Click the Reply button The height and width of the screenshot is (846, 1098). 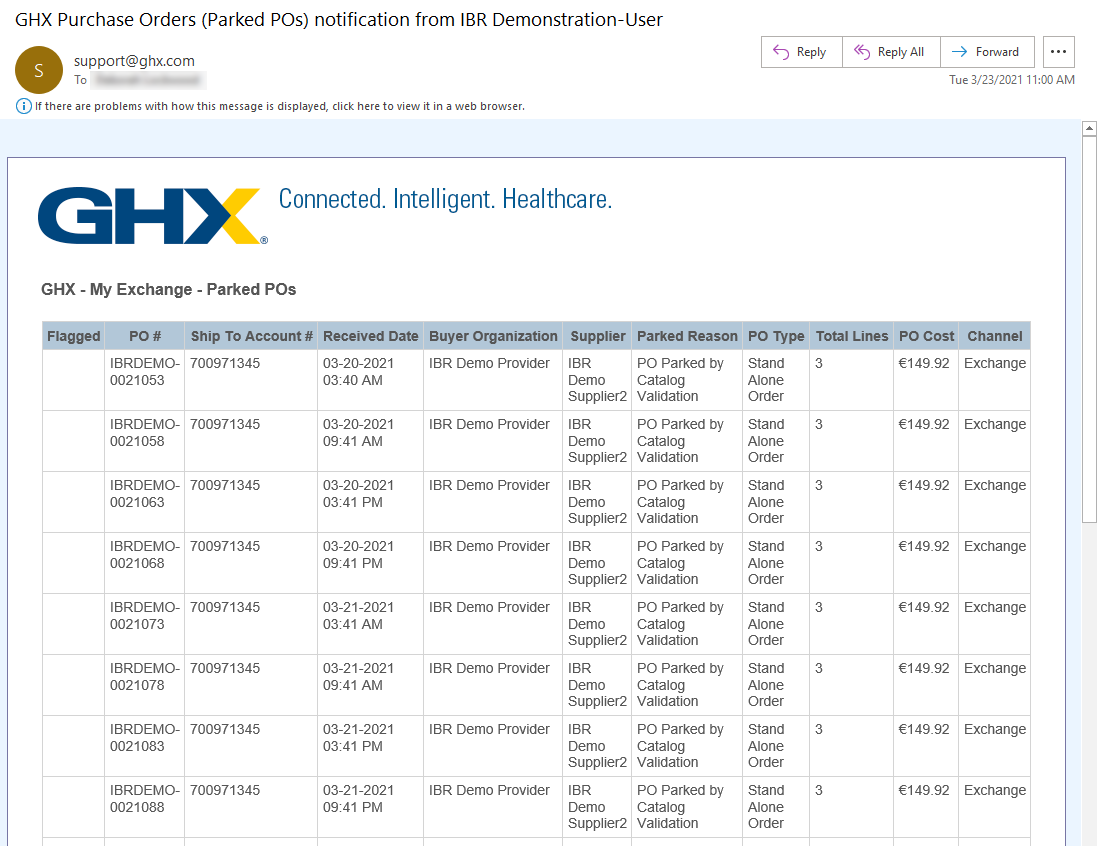[802, 52]
